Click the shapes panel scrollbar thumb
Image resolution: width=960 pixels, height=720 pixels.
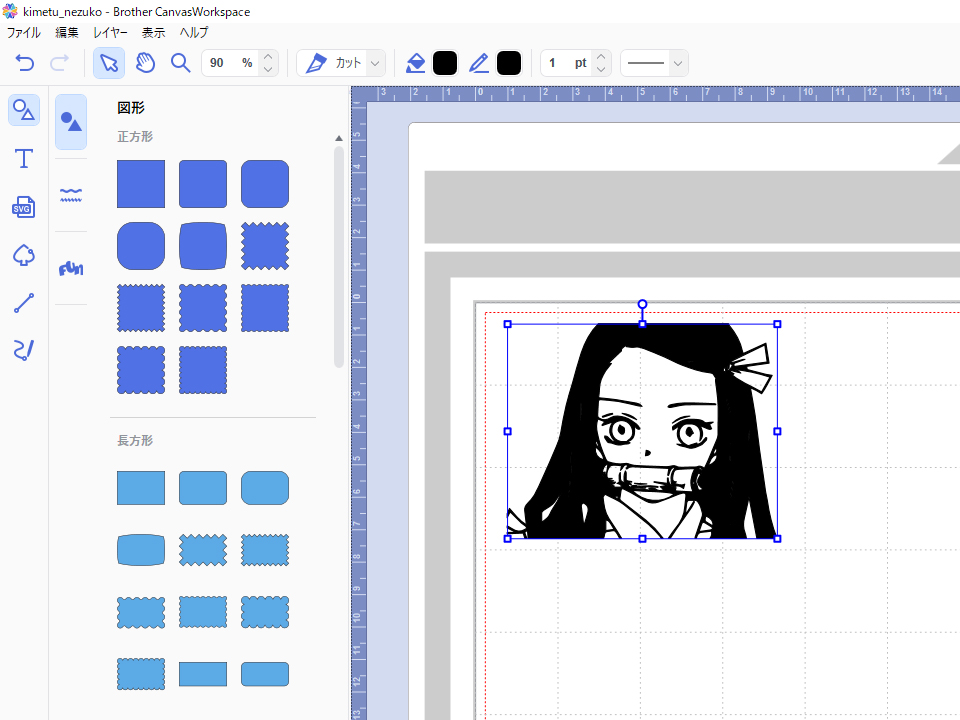tap(339, 257)
